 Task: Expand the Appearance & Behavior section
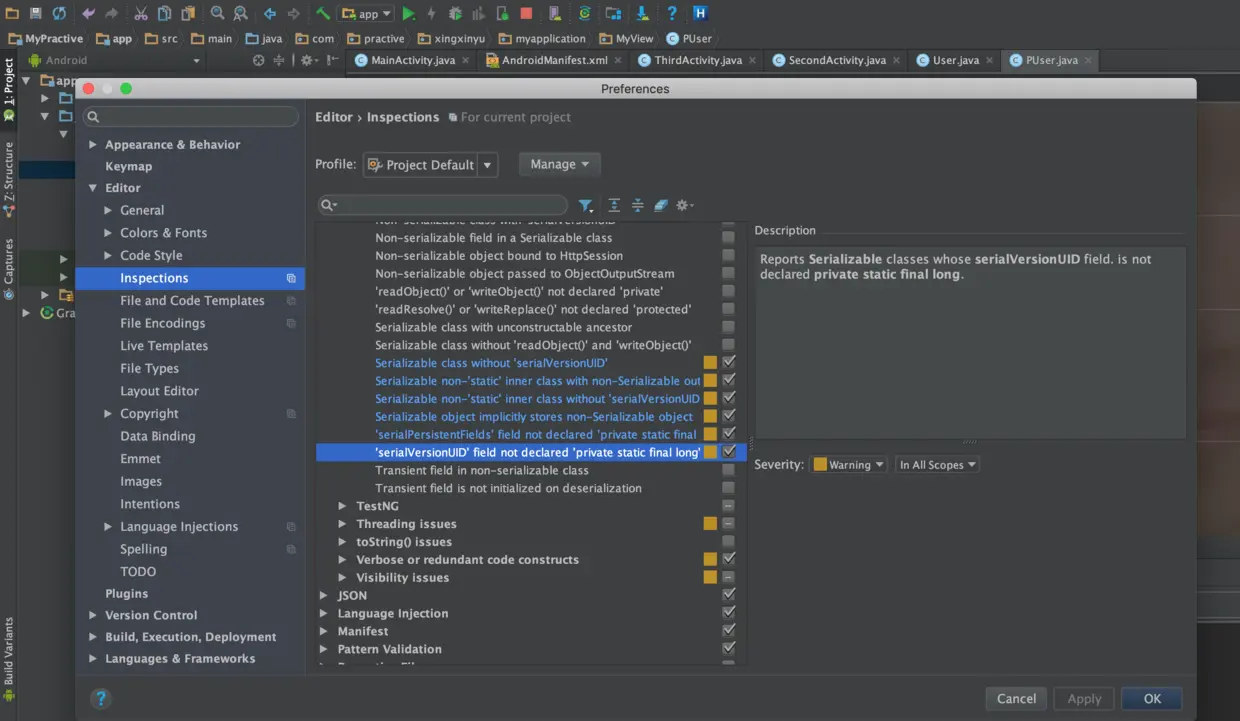[93, 144]
